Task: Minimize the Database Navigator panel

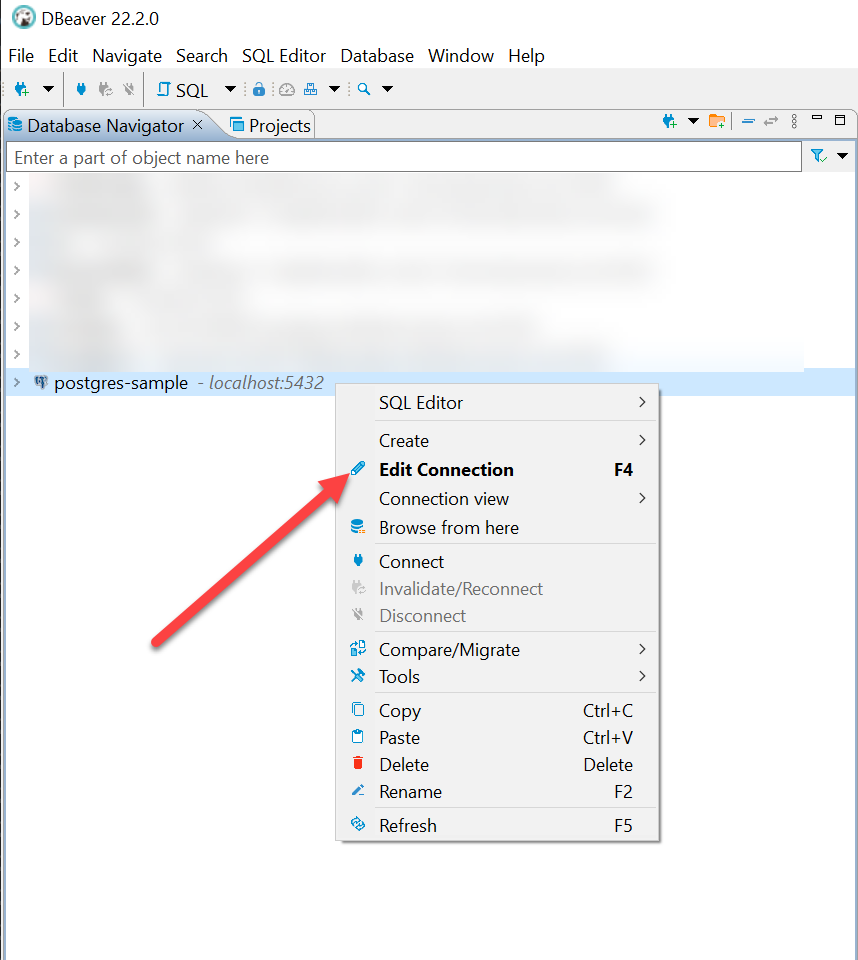Action: pyautogui.click(x=817, y=117)
